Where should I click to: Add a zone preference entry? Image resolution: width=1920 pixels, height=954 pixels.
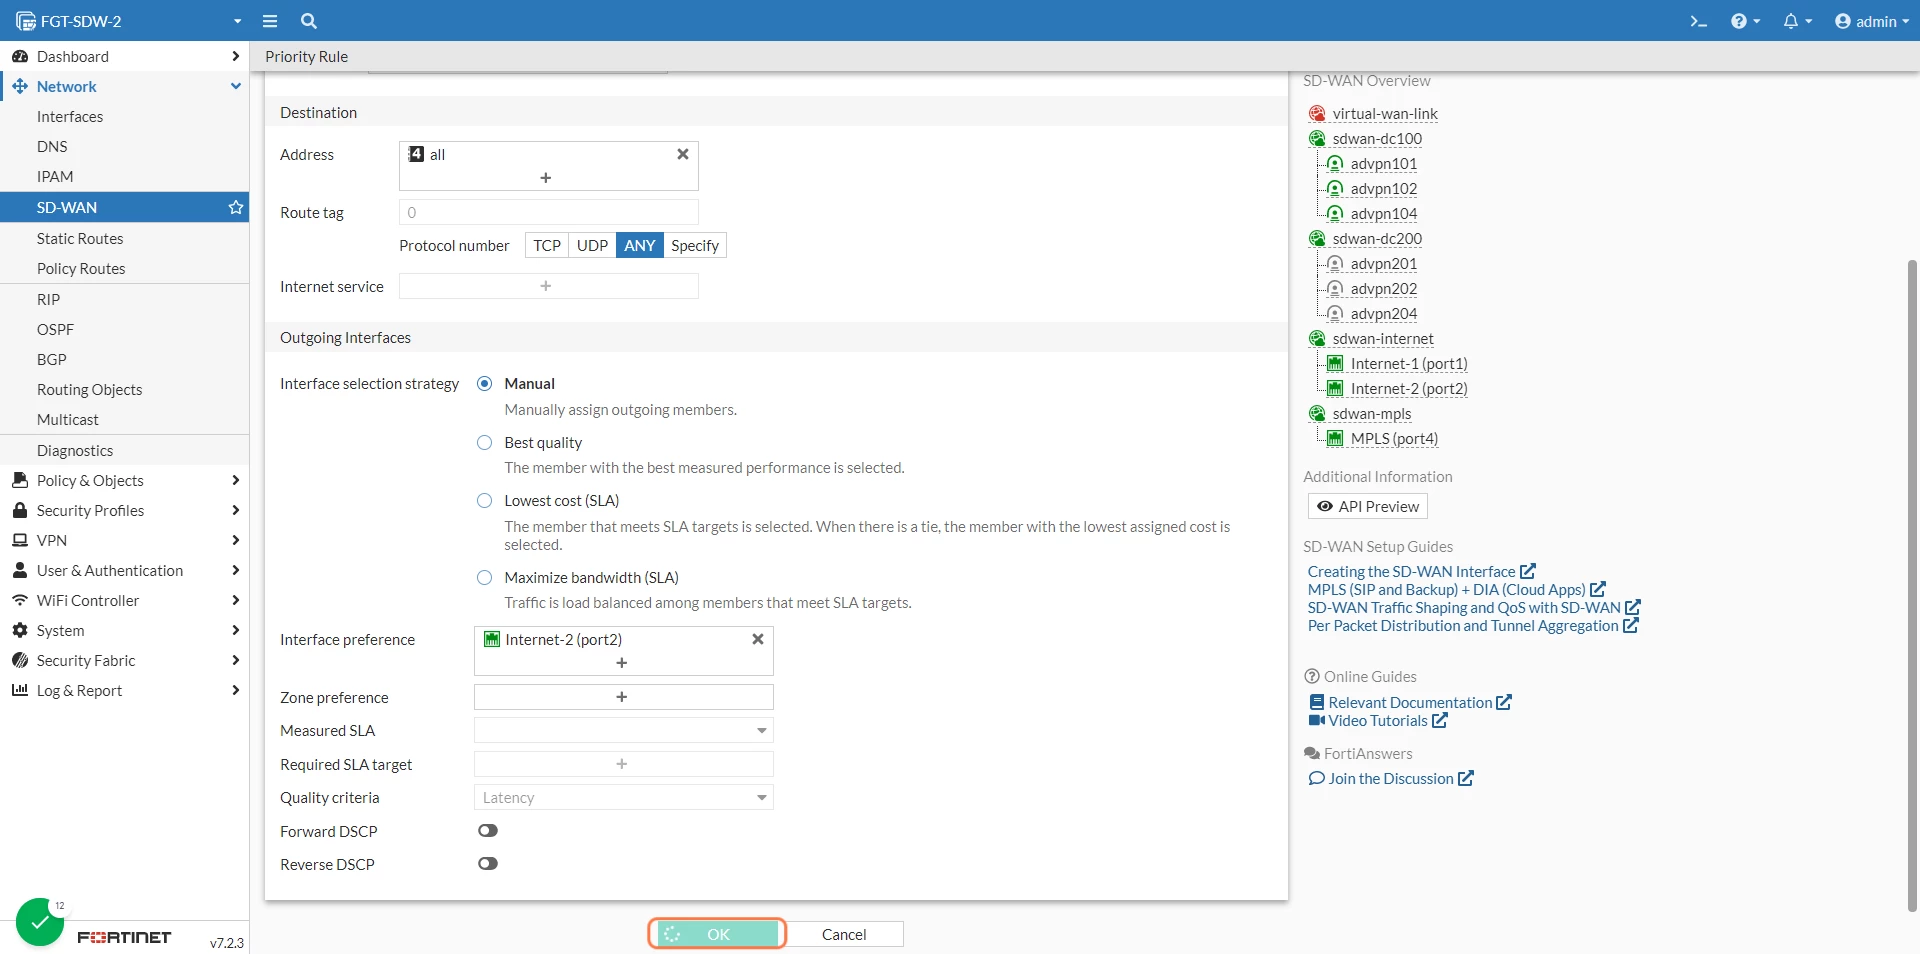point(623,697)
